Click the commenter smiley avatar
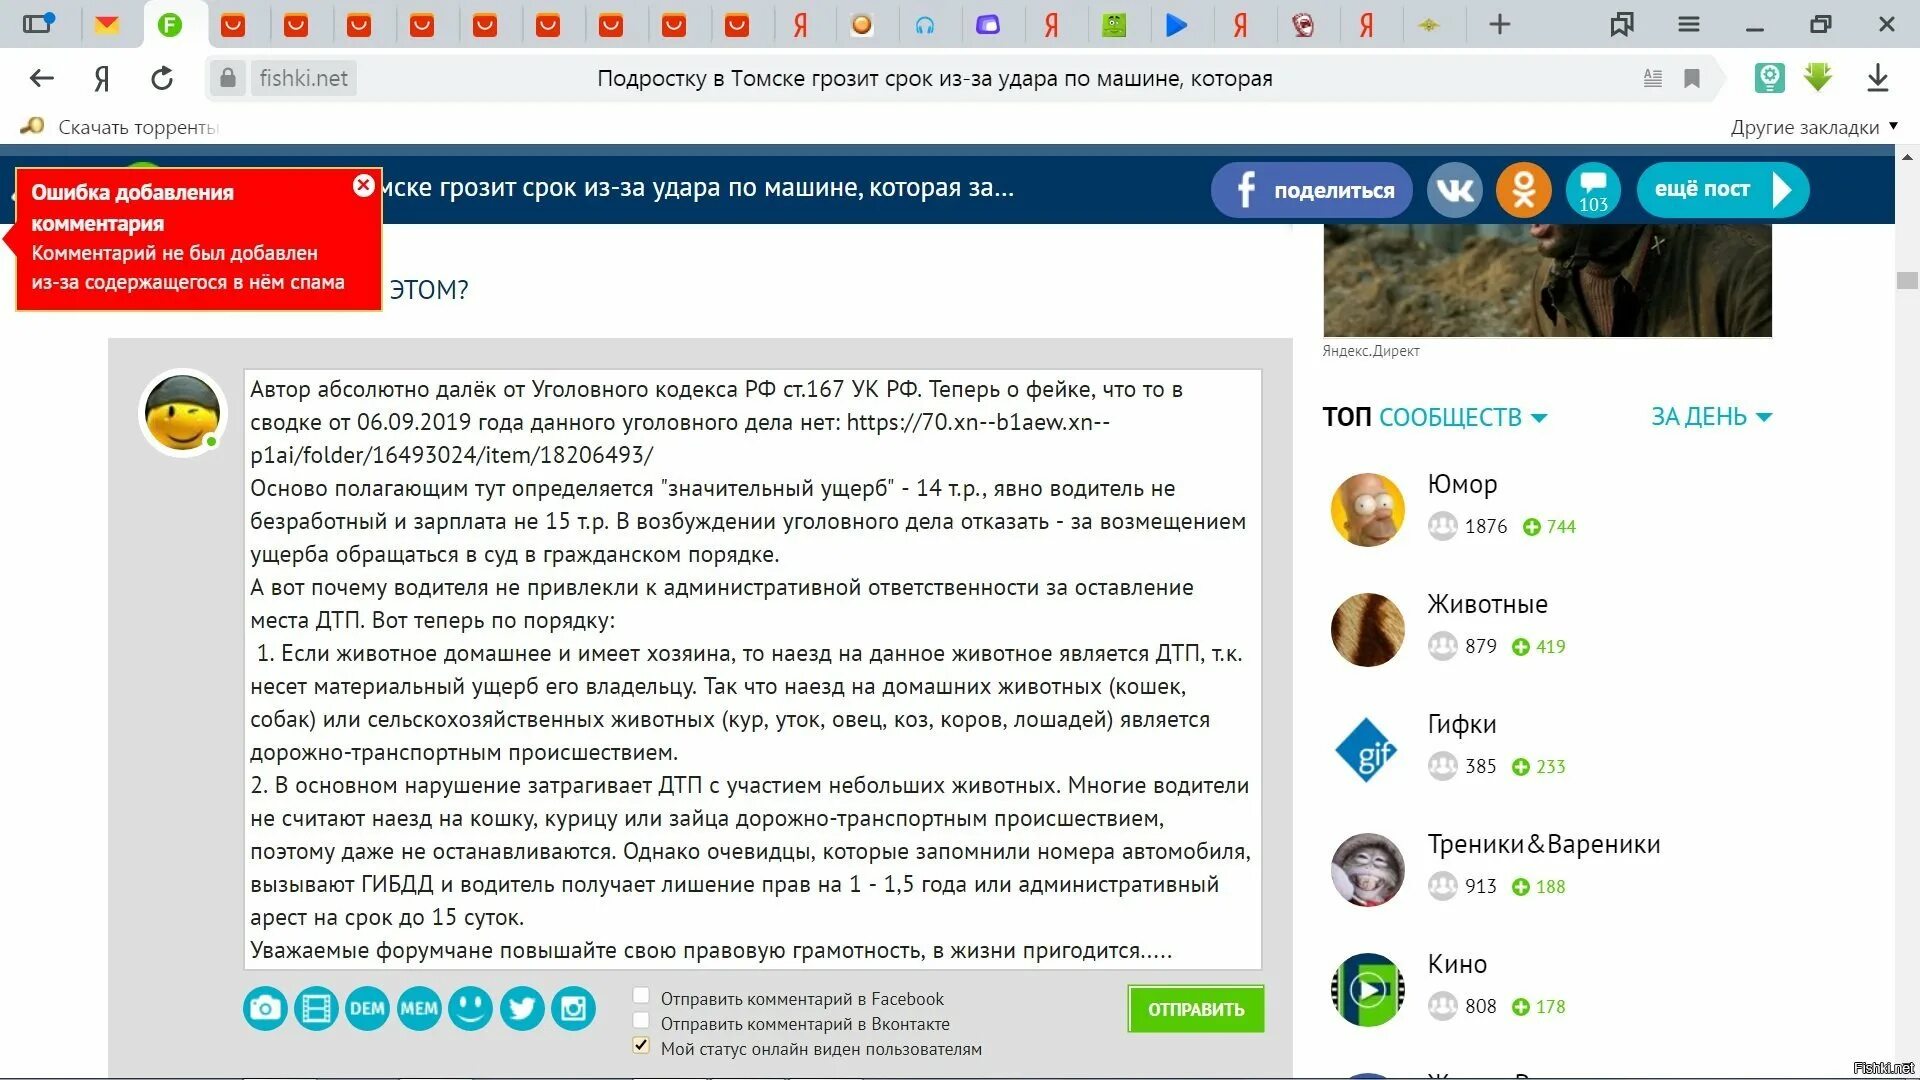The width and height of the screenshot is (1920, 1080). (183, 413)
